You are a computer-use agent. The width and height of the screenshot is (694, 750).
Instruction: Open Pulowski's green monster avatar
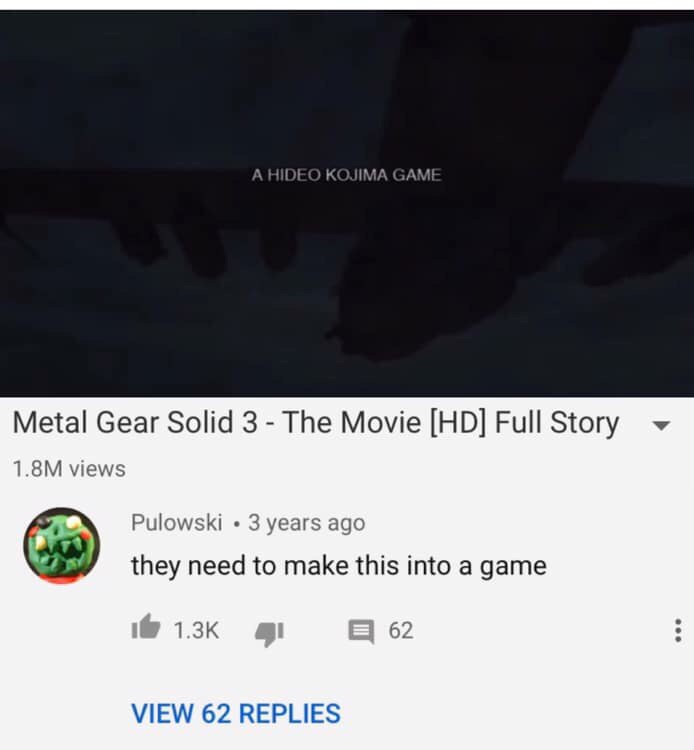pyautogui.click(x=62, y=545)
